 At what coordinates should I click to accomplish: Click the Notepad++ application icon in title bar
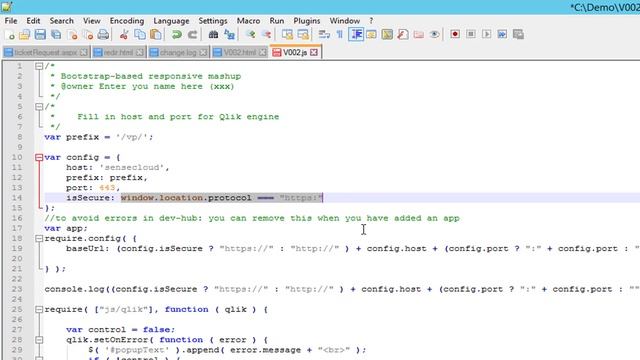tap(6, 7)
